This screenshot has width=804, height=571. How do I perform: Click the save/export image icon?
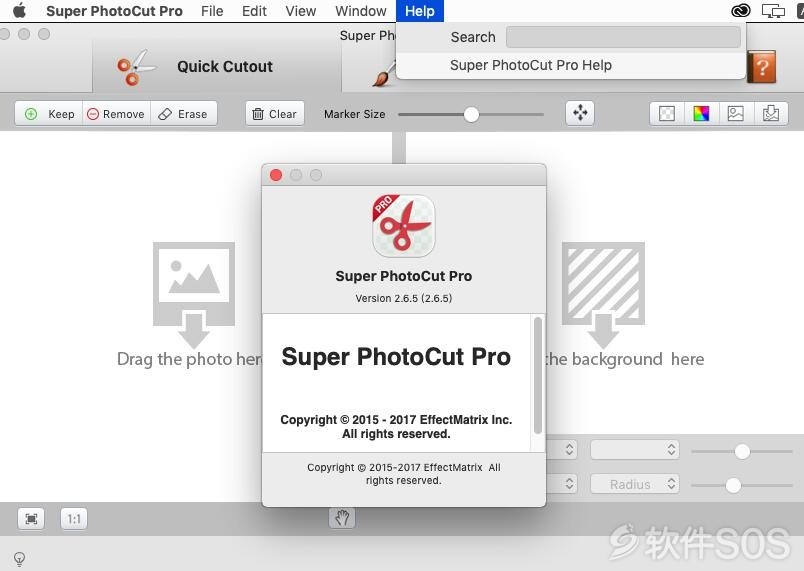point(771,113)
